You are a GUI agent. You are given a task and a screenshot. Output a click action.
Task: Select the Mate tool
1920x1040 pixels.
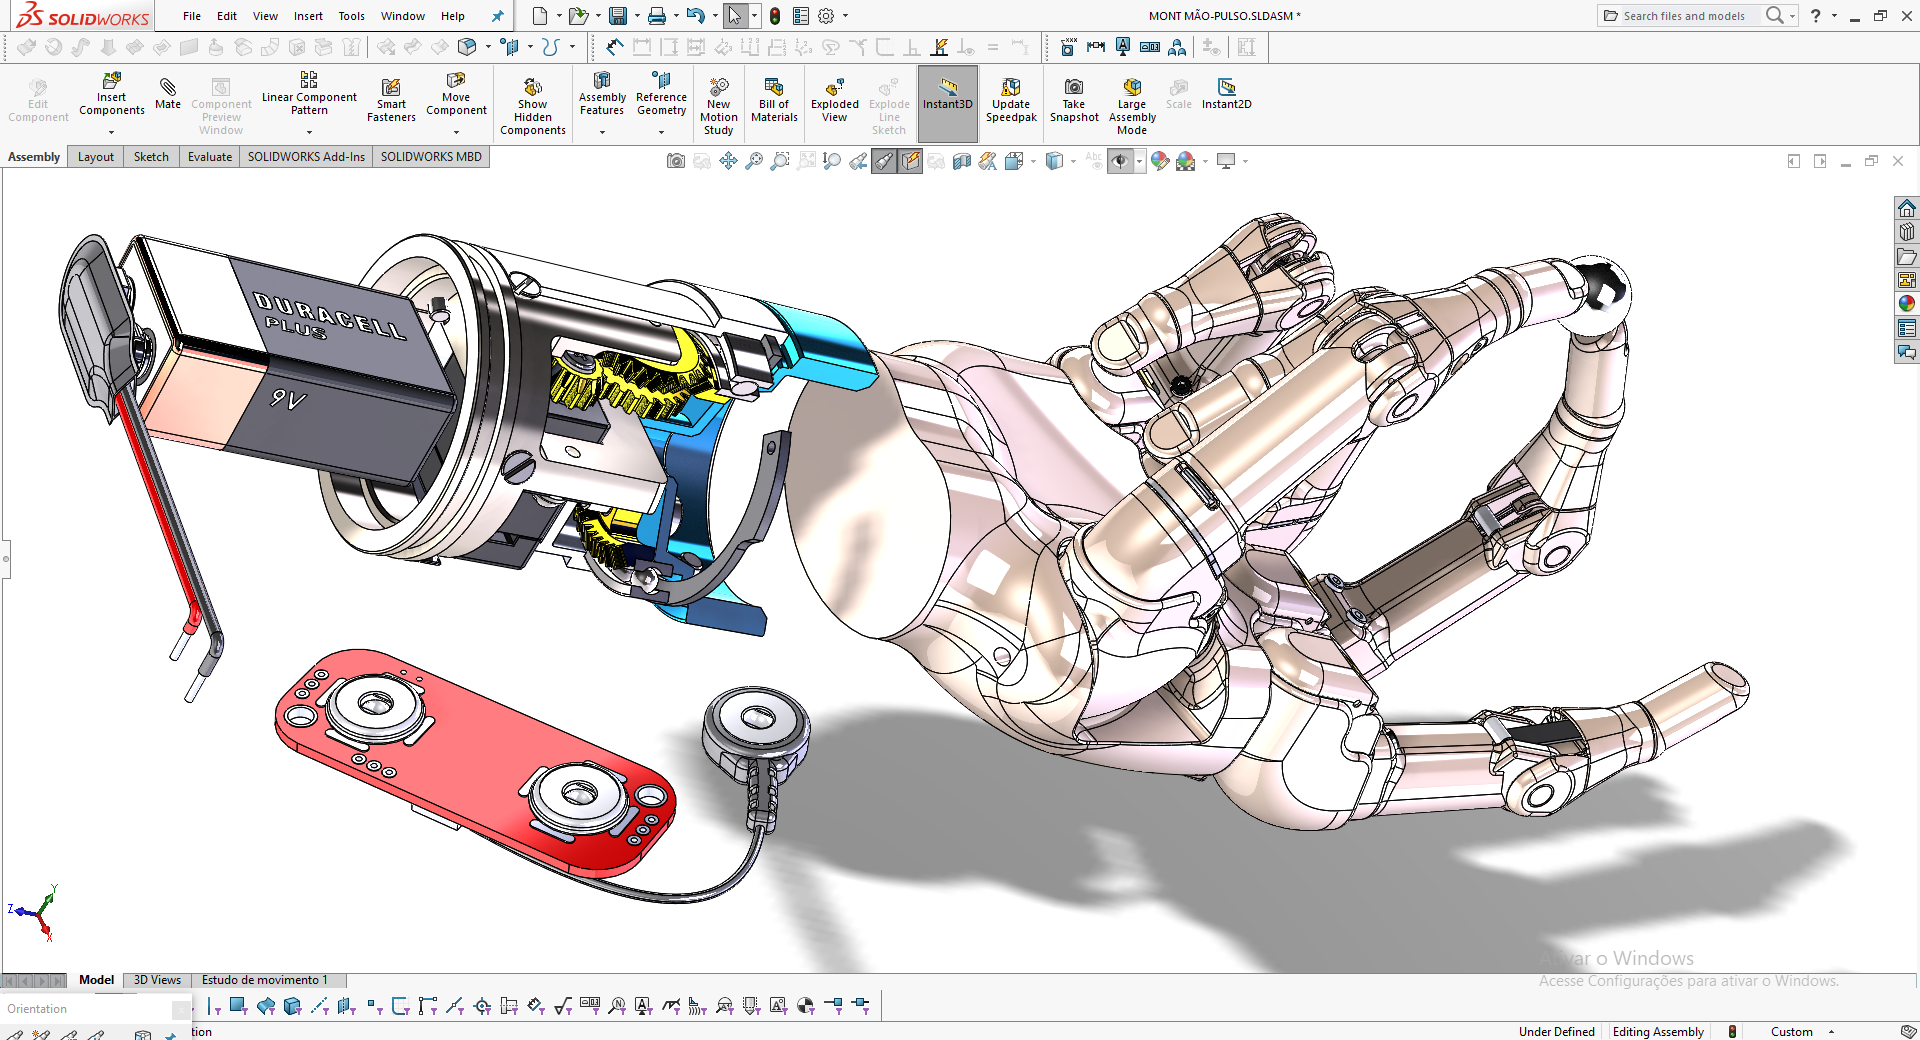(x=168, y=100)
